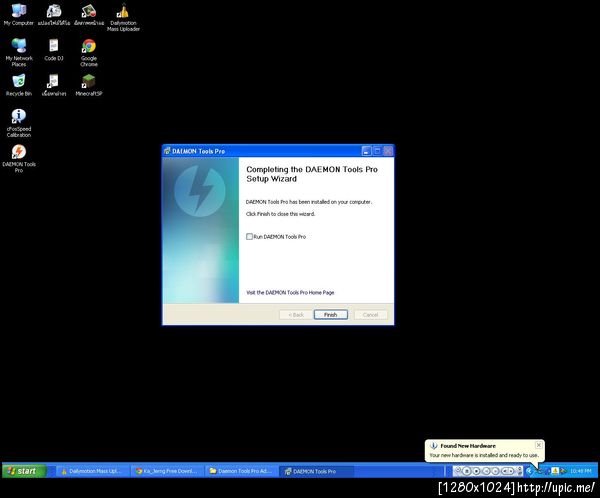
Task: Select the cFosSpeed Calibration desktop icon
Action: (19, 123)
